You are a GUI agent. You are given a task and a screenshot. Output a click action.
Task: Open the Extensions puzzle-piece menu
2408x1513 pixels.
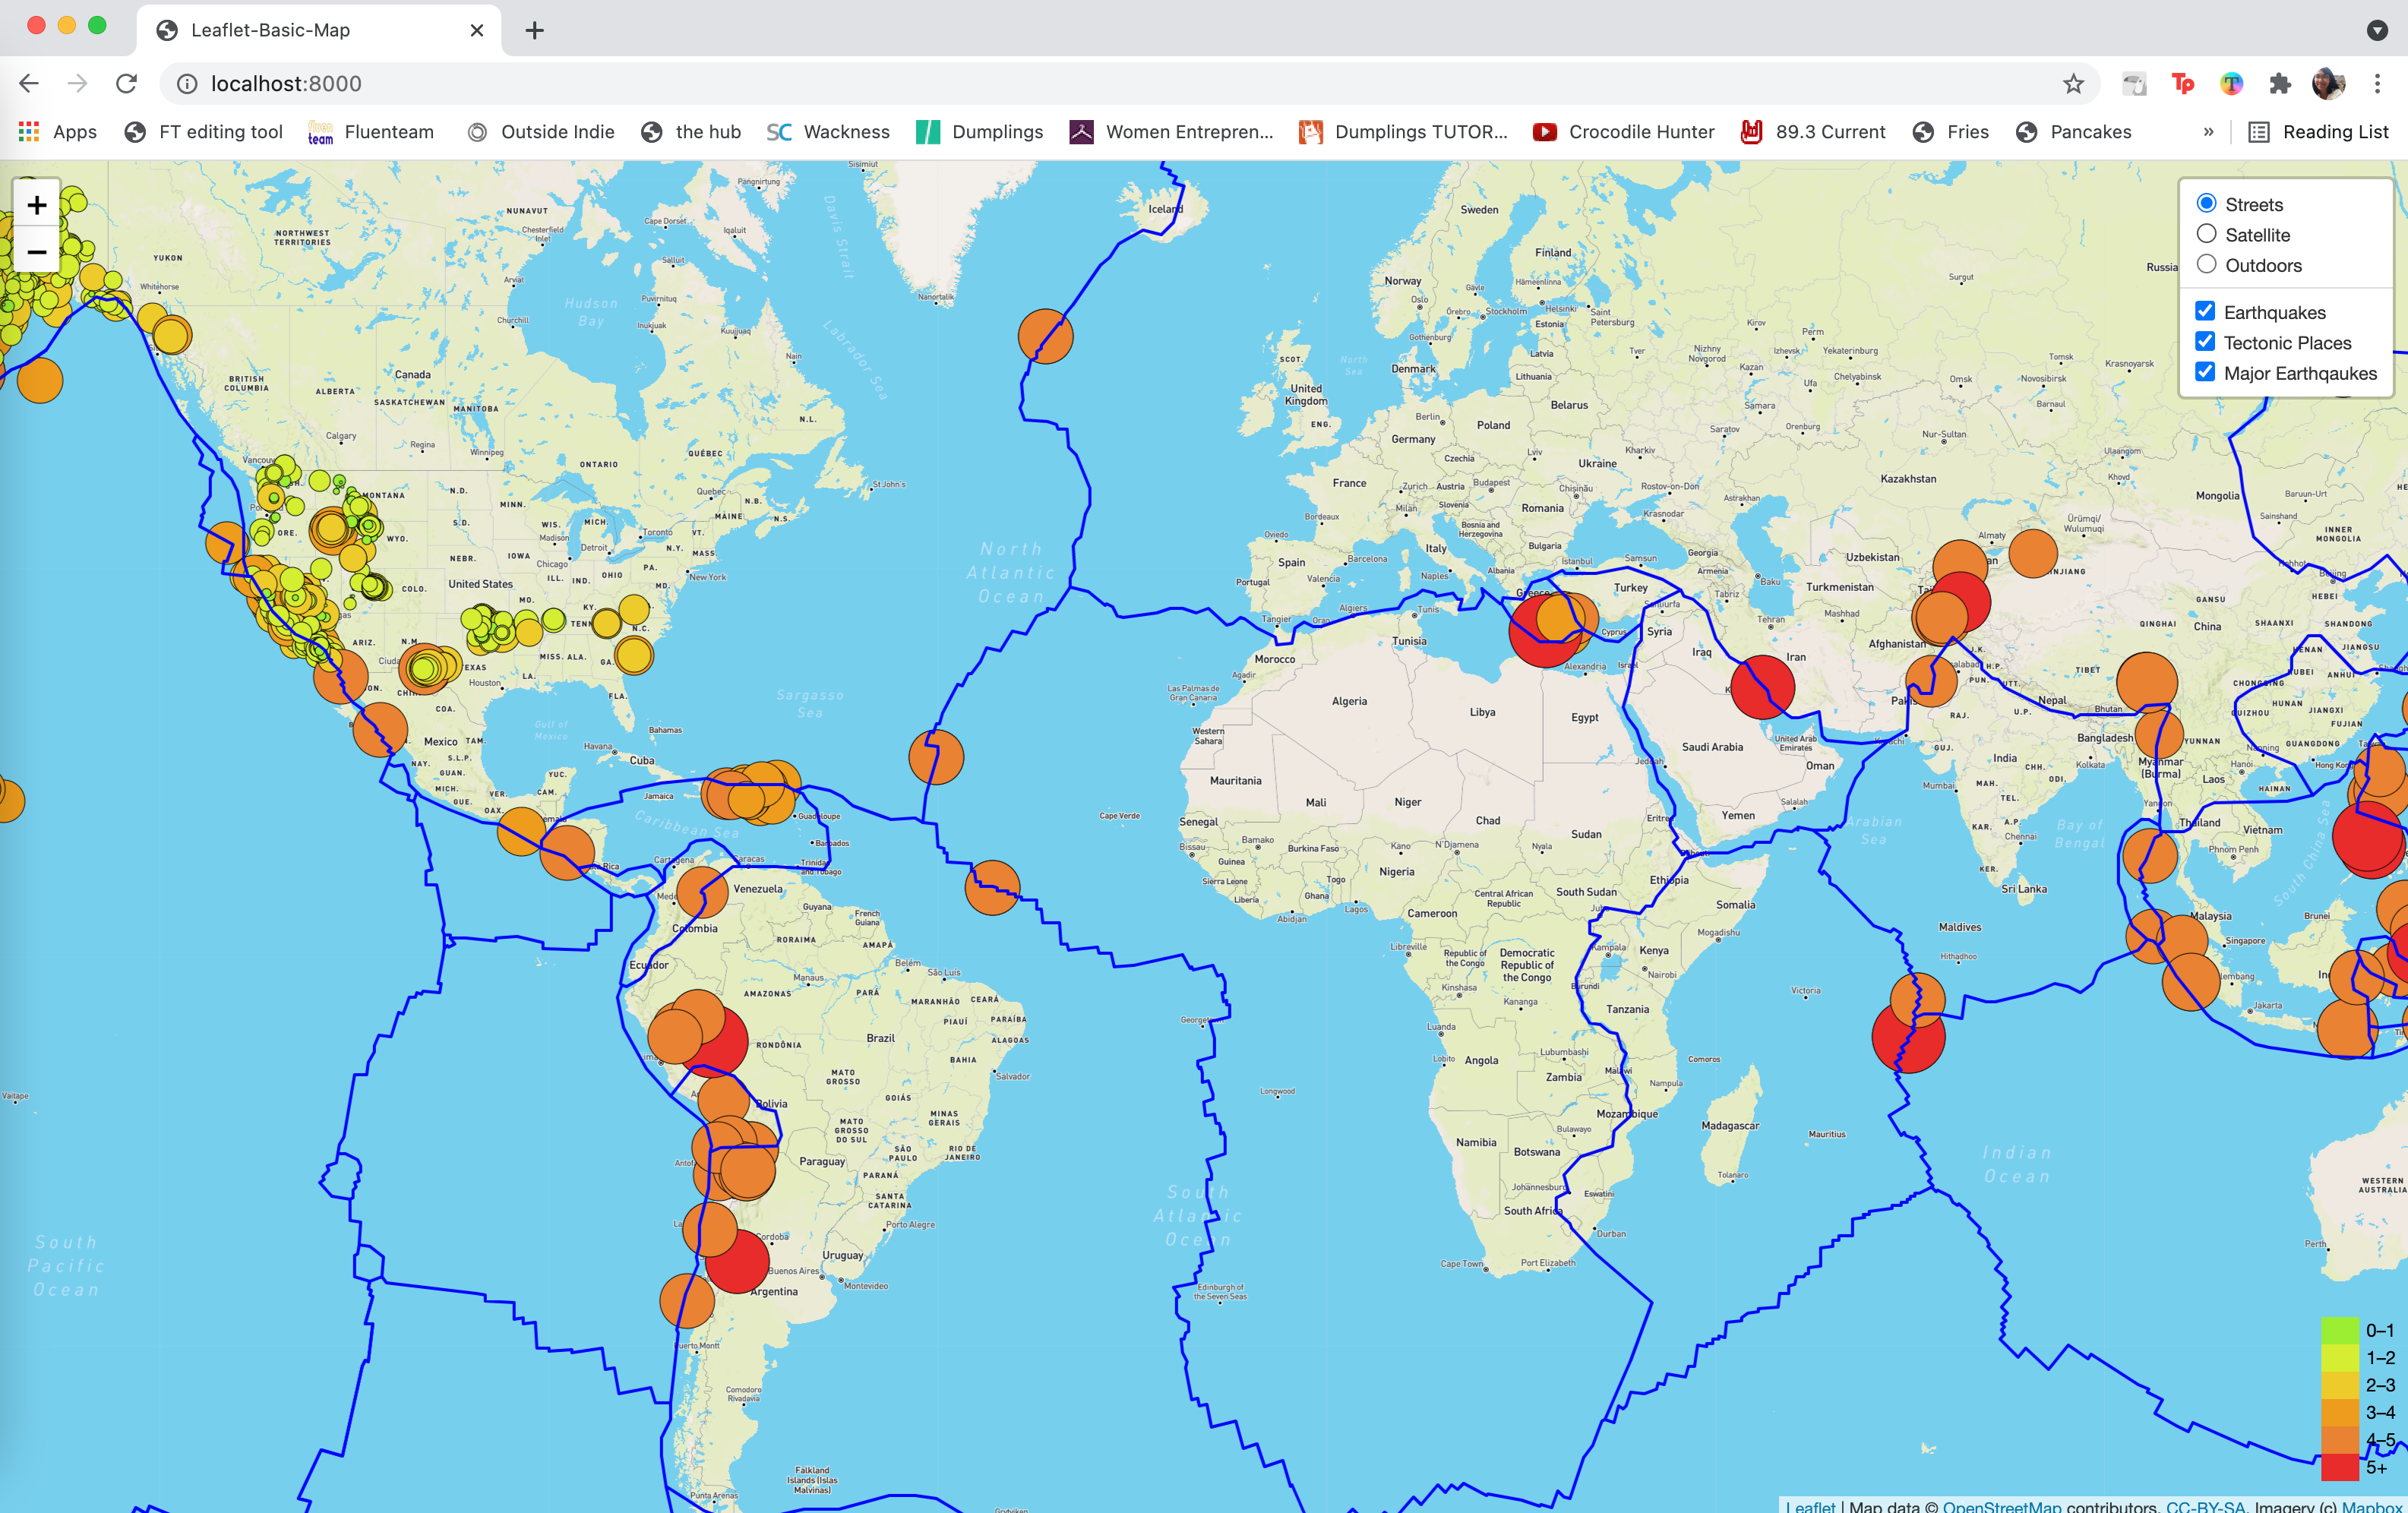point(2280,83)
